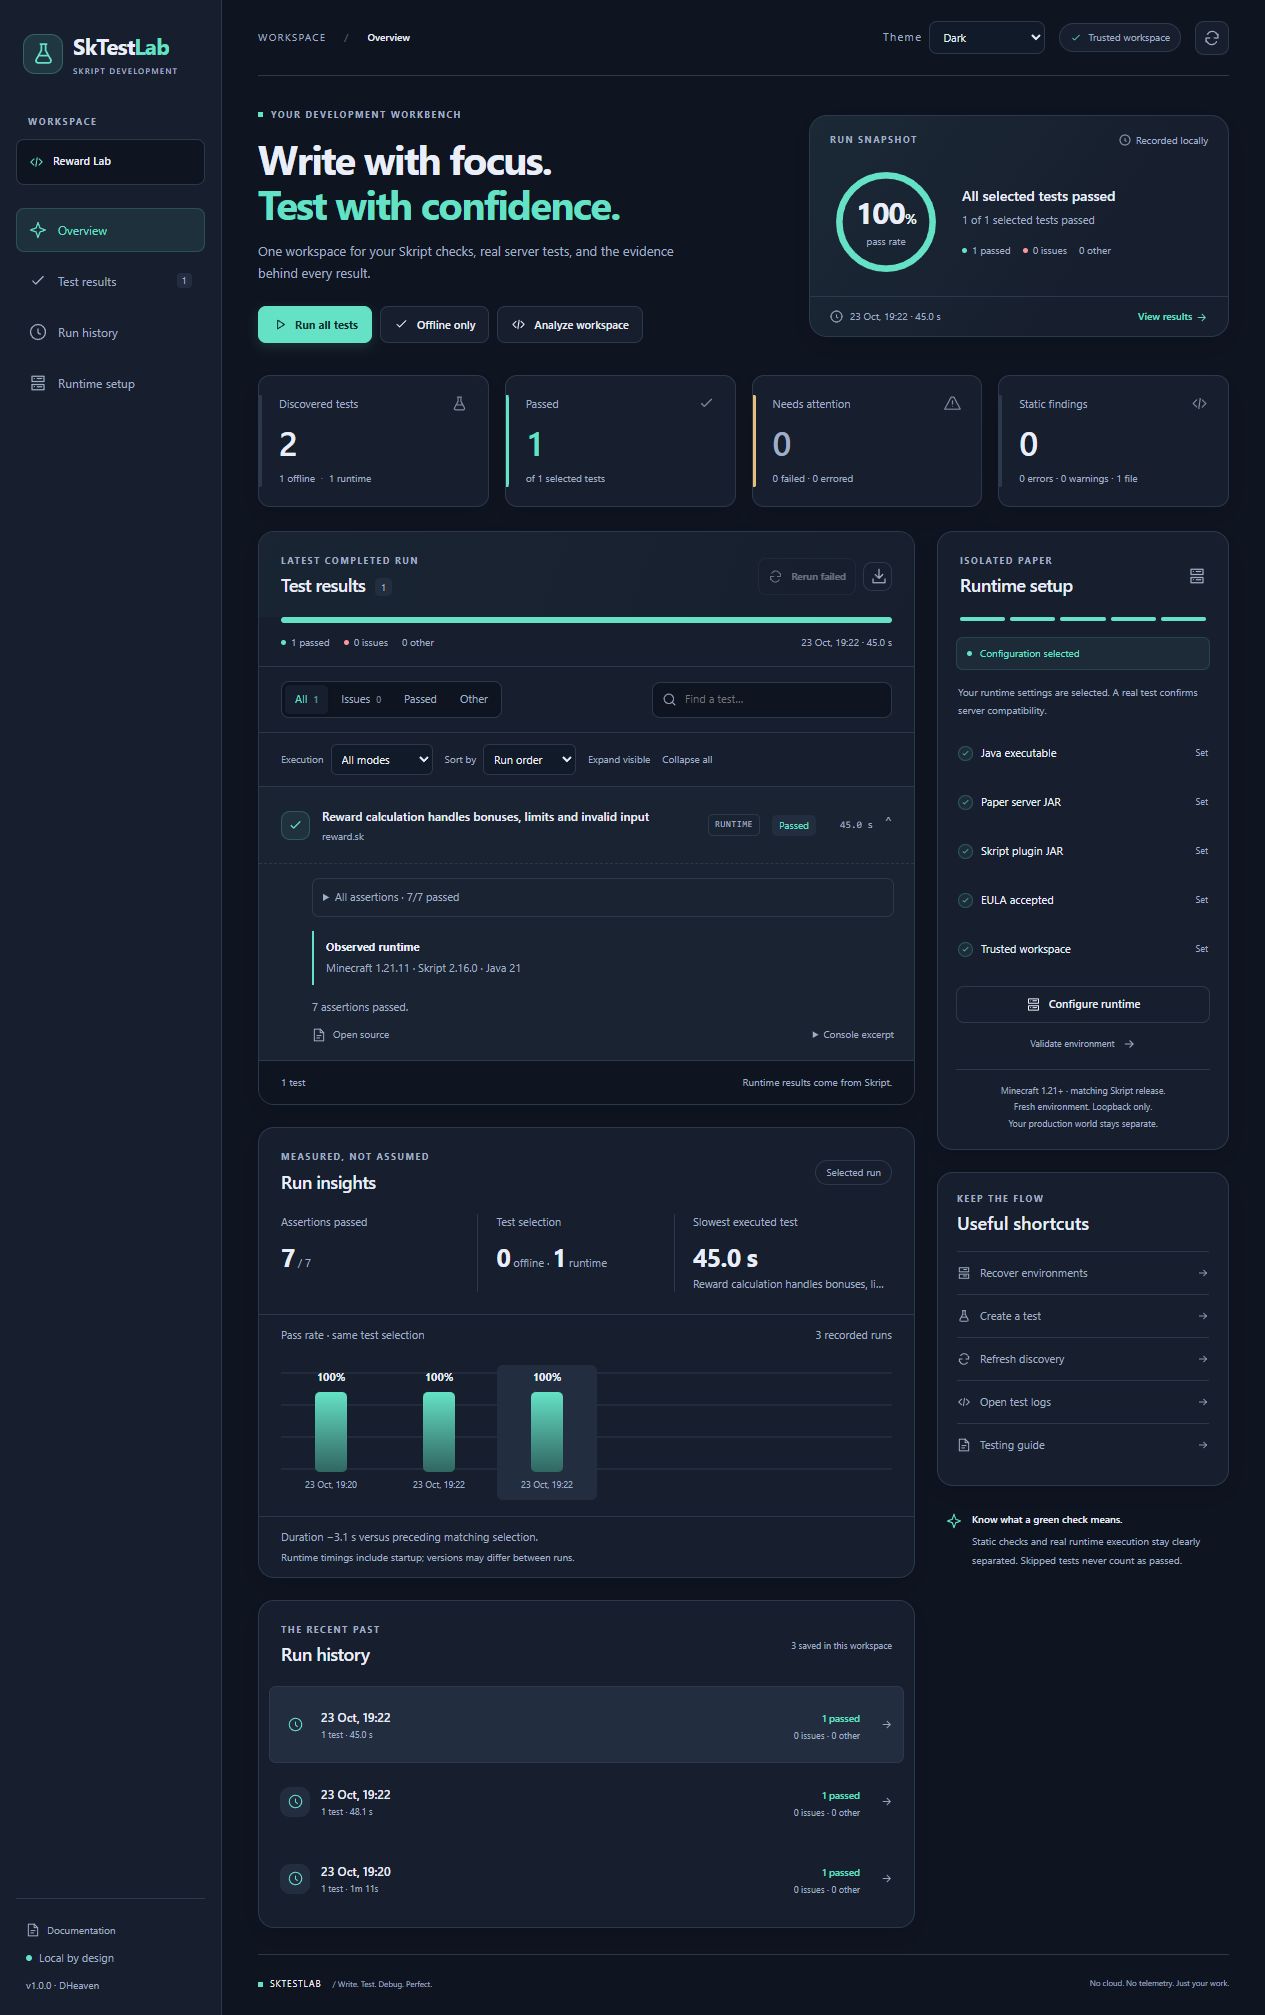Screen dimensions: 1265x2015
Task: Click the sparkle icon beside Know what a green check means
Action: pyautogui.click(x=954, y=1521)
